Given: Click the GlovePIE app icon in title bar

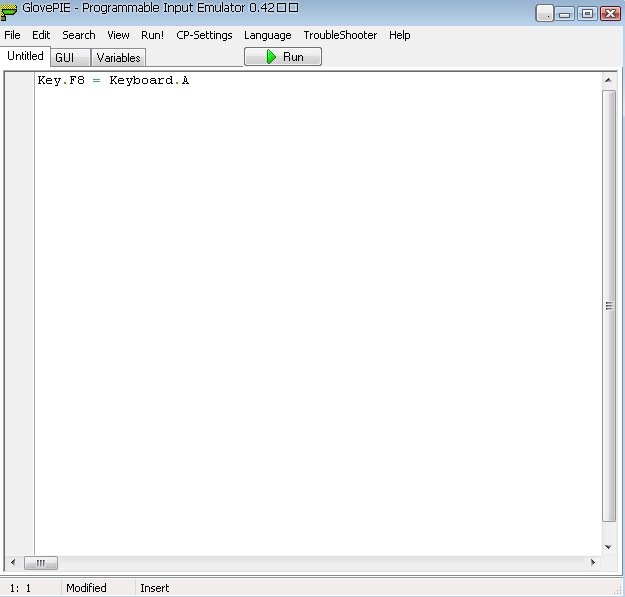Looking at the screenshot, I should [8, 11].
